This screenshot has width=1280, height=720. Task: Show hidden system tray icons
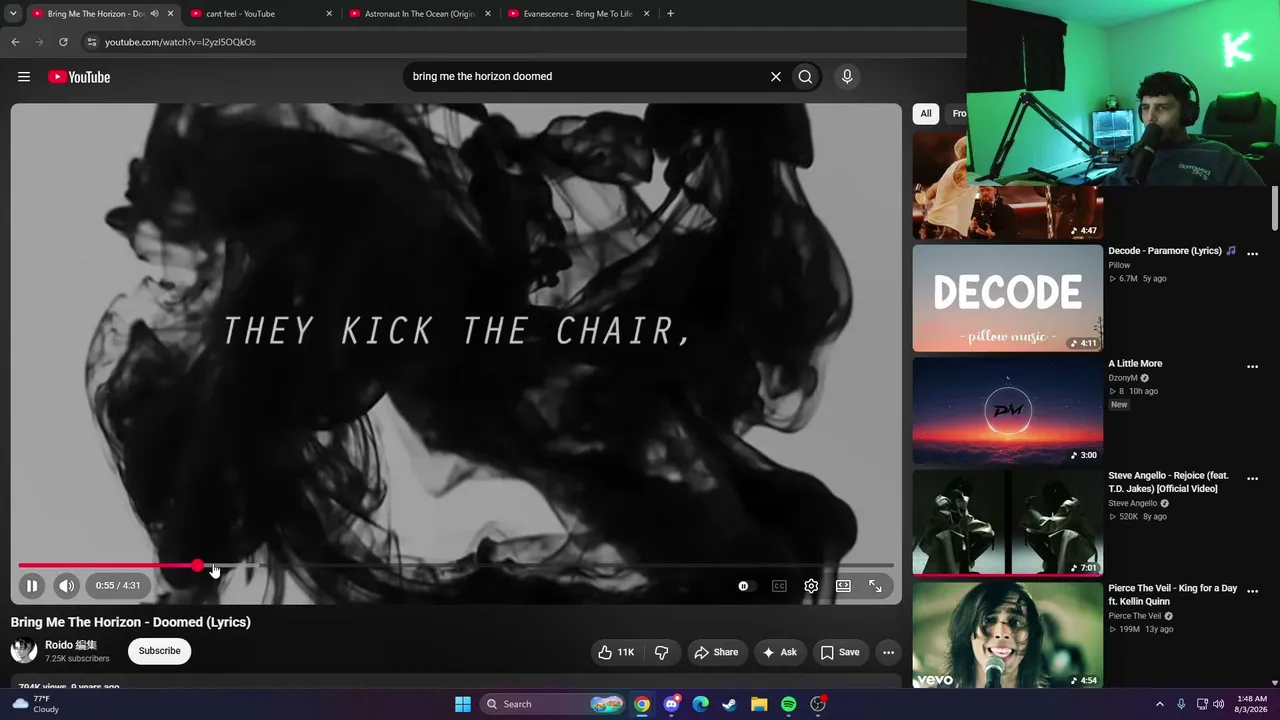click(1160, 704)
